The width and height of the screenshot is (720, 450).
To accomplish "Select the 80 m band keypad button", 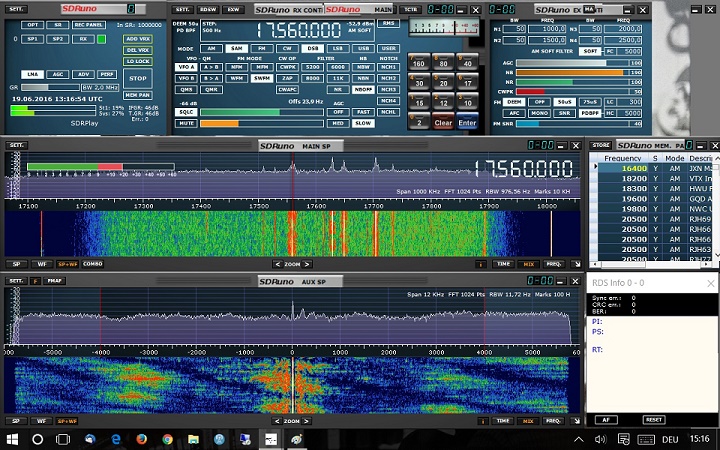I will tap(443, 62).
